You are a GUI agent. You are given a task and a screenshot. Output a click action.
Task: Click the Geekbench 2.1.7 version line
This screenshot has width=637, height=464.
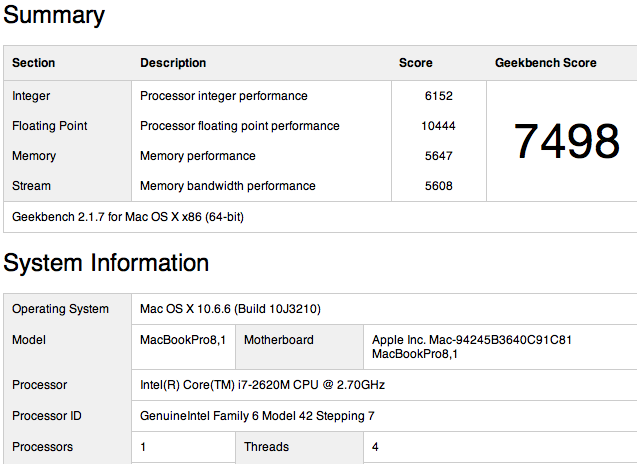point(128,217)
